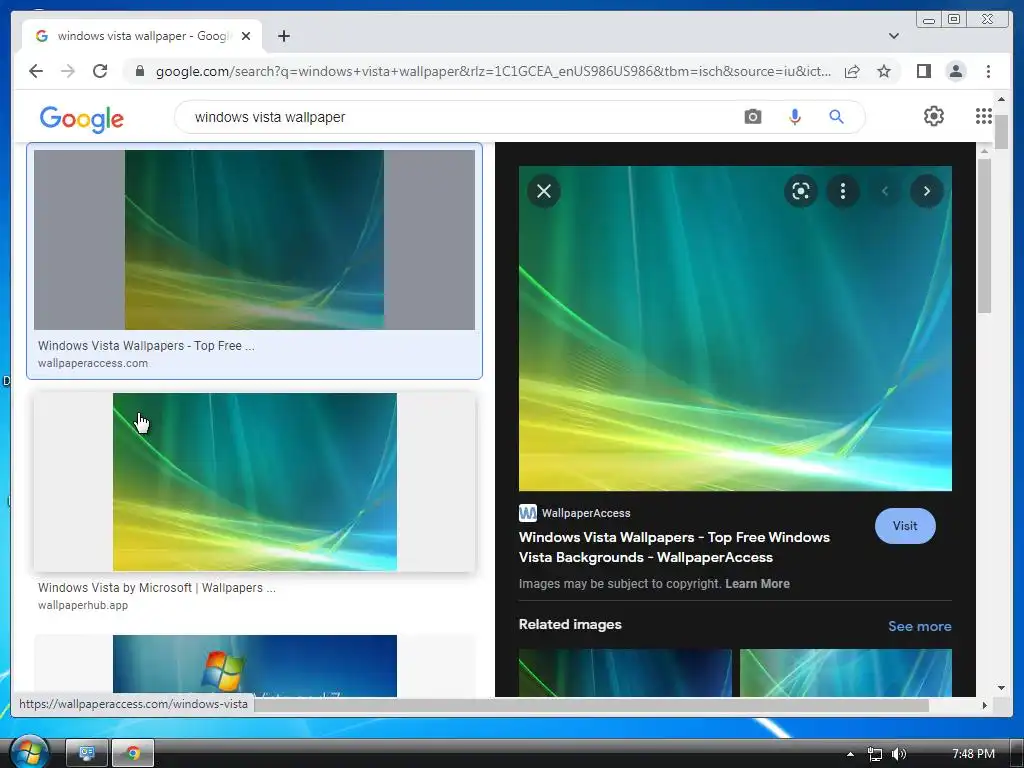1024x768 pixels.
Task: Close the windows vista wallpaper tab
Action: point(246,36)
